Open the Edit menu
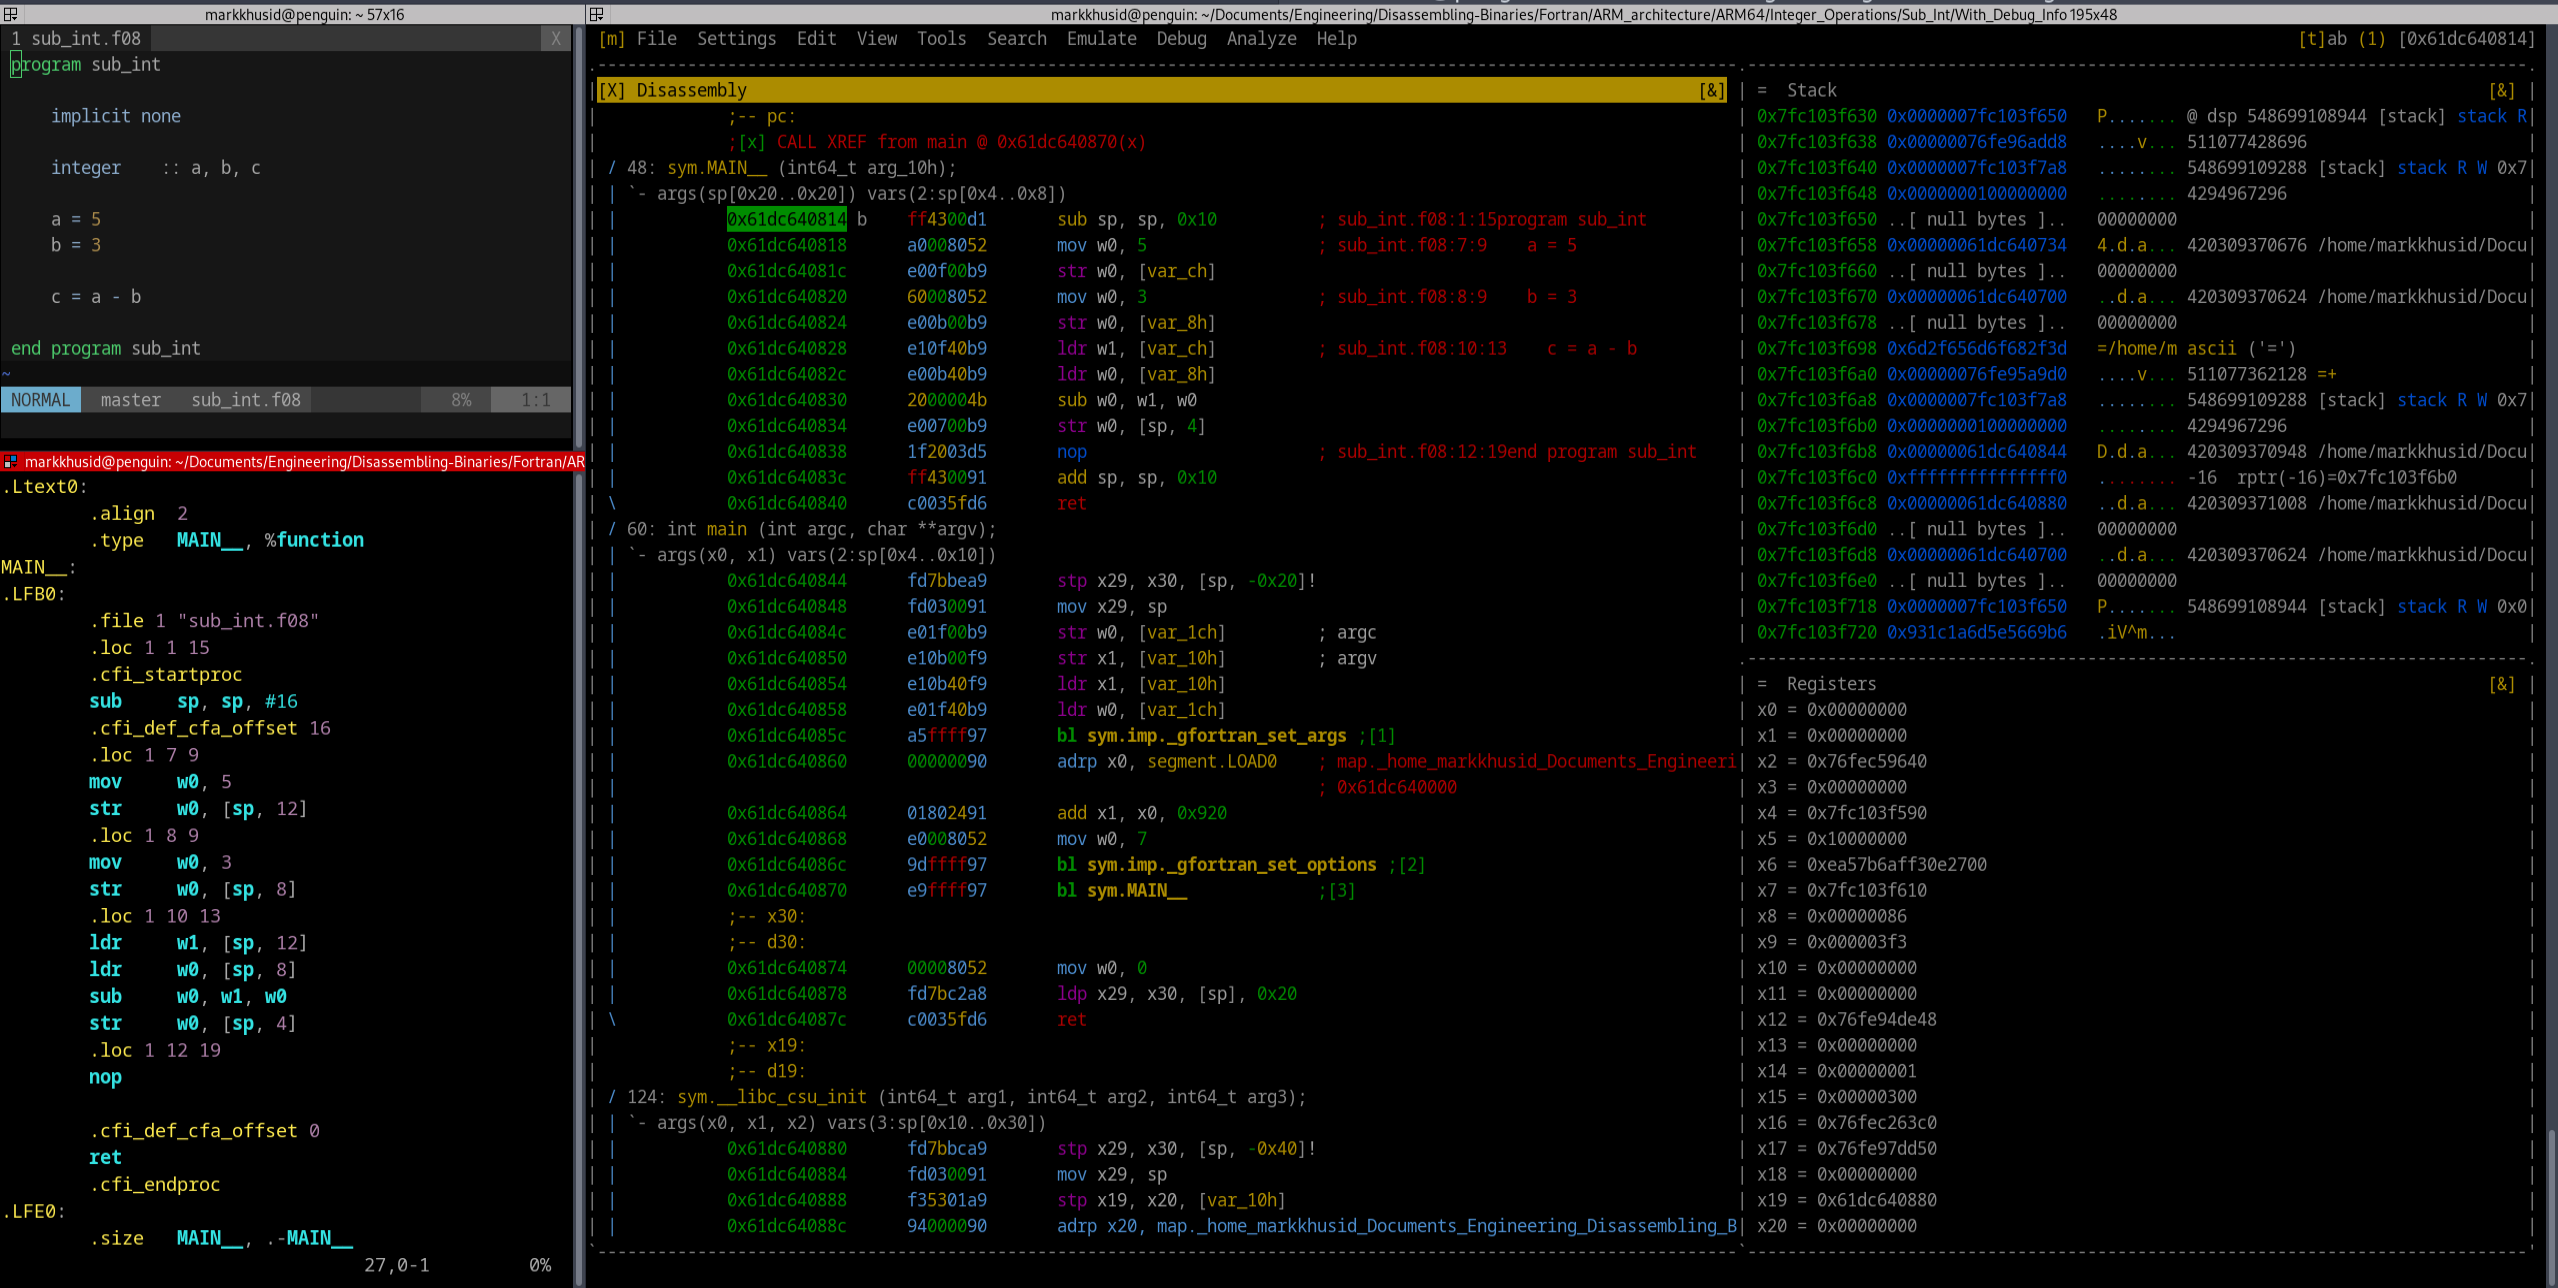 [x=816, y=39]
